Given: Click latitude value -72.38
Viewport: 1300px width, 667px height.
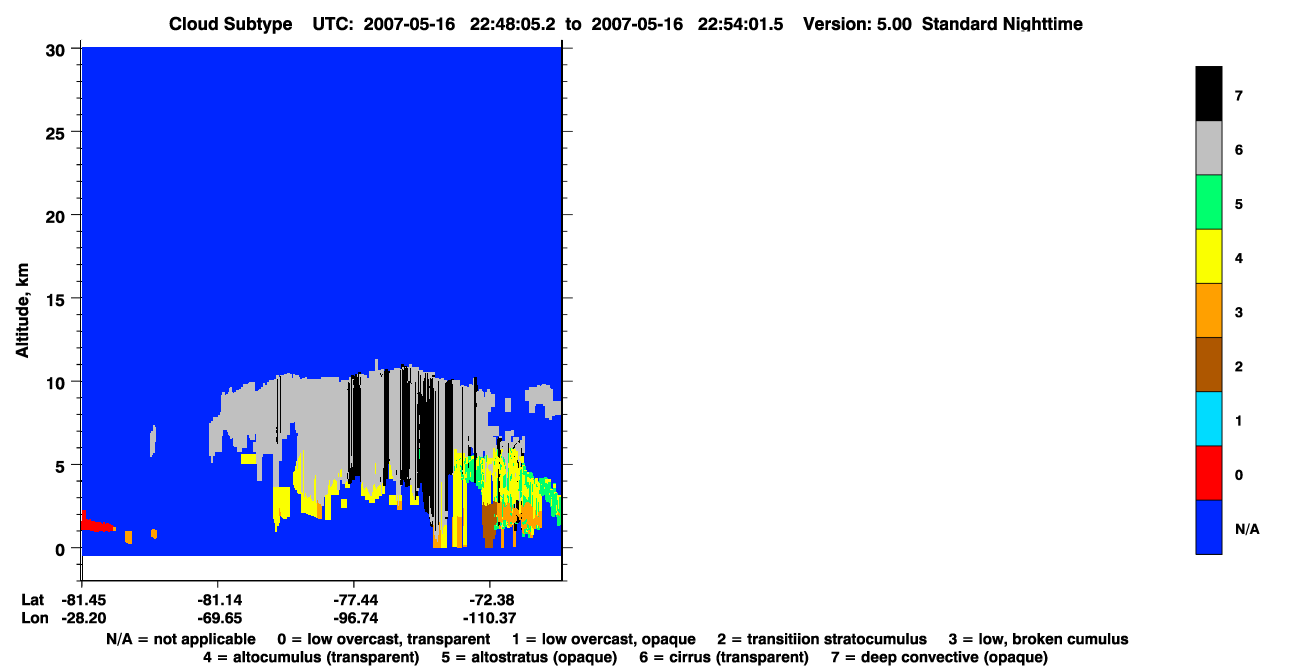Looking at the screenshot, I should [x=490, y=600].
